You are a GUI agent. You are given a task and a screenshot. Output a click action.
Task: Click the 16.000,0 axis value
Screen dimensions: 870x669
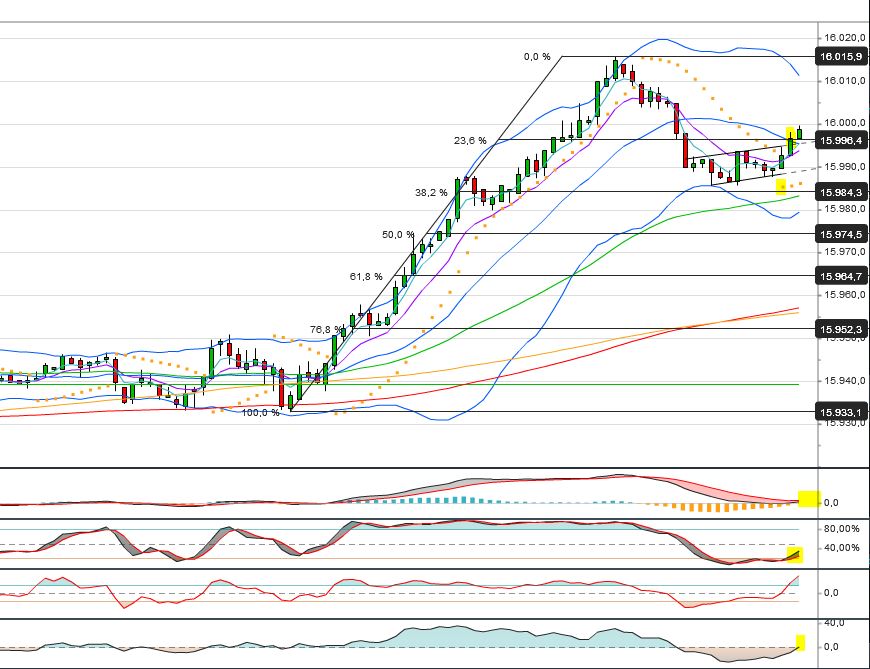844,123
